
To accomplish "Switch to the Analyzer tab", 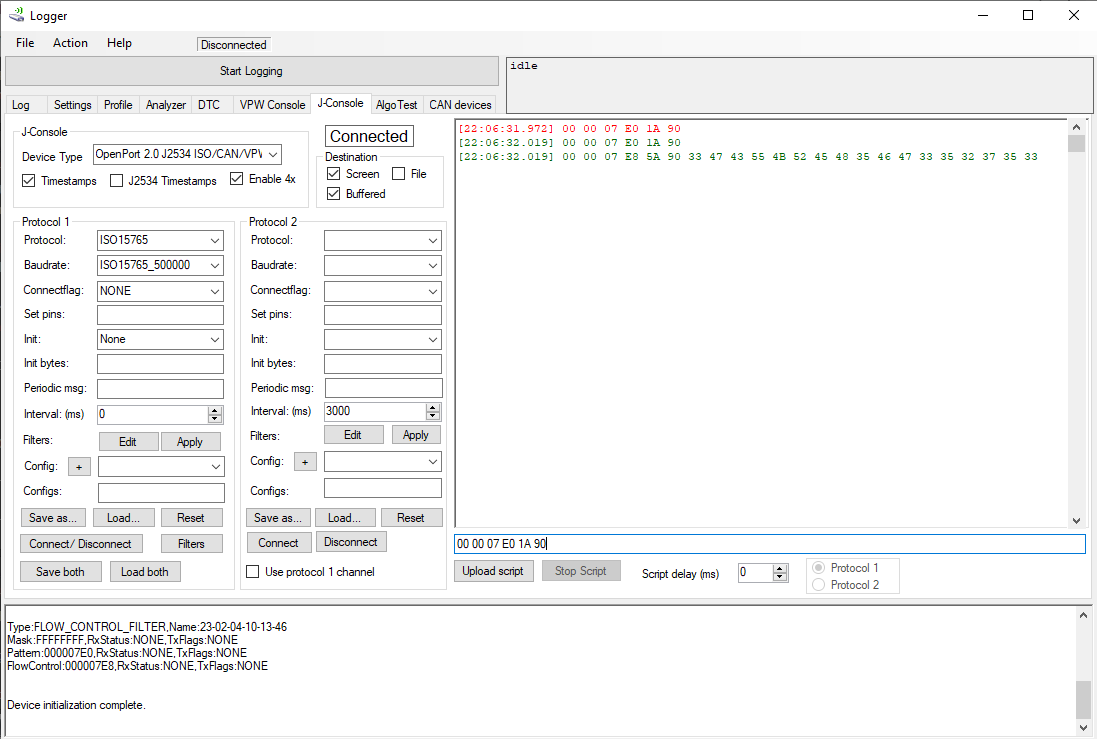I will tap(166, 105).
